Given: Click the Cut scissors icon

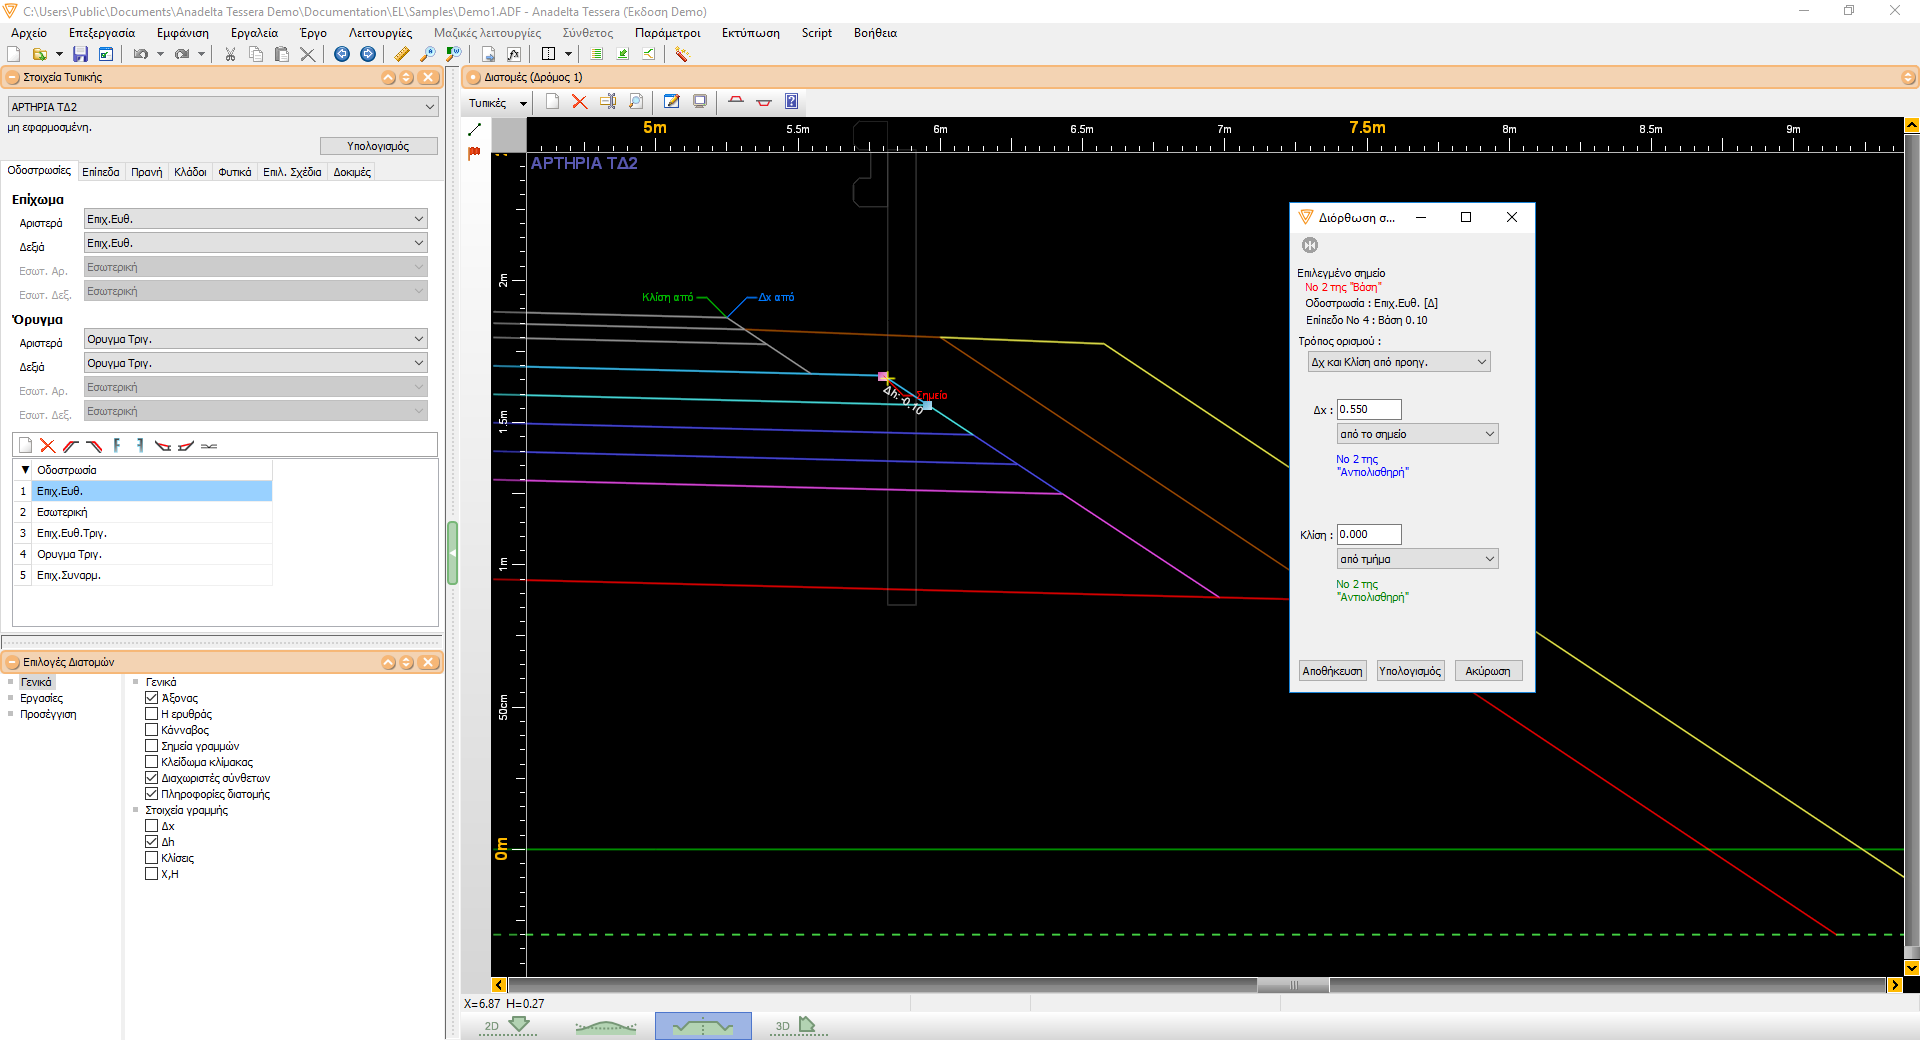Looking at the screenshot, I should [230, 54].
